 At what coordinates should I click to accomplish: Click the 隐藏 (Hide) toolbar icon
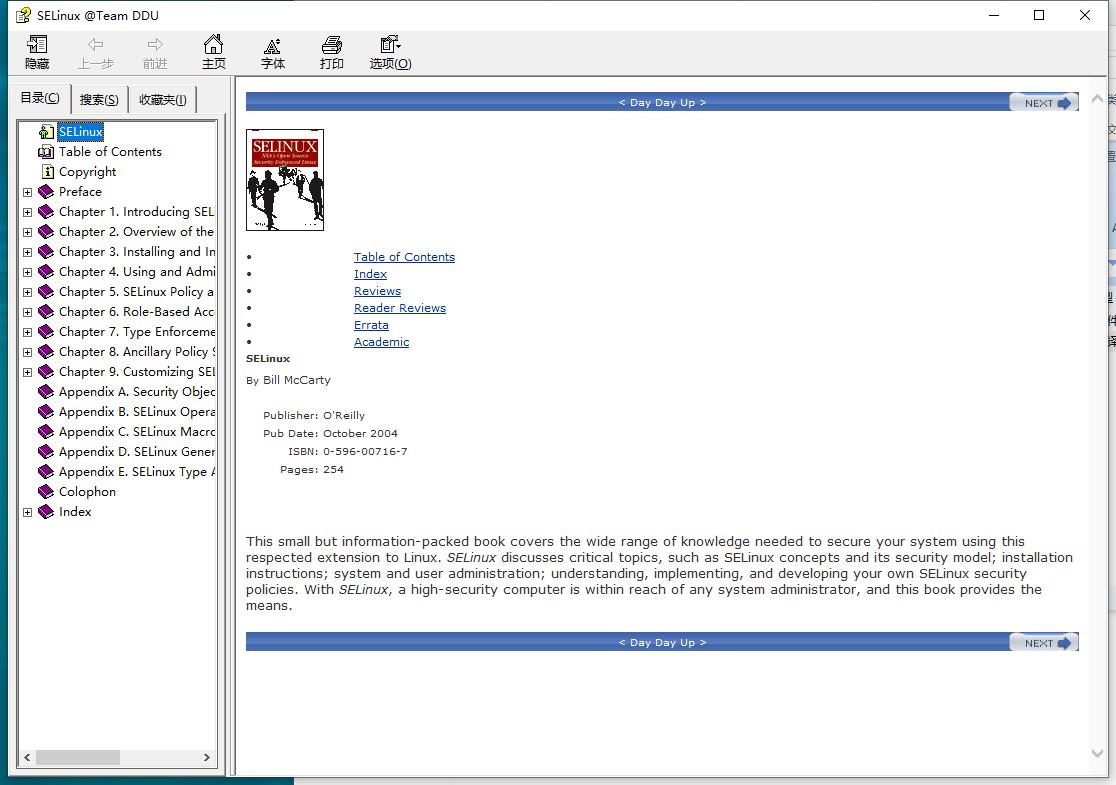coord(36,52)
